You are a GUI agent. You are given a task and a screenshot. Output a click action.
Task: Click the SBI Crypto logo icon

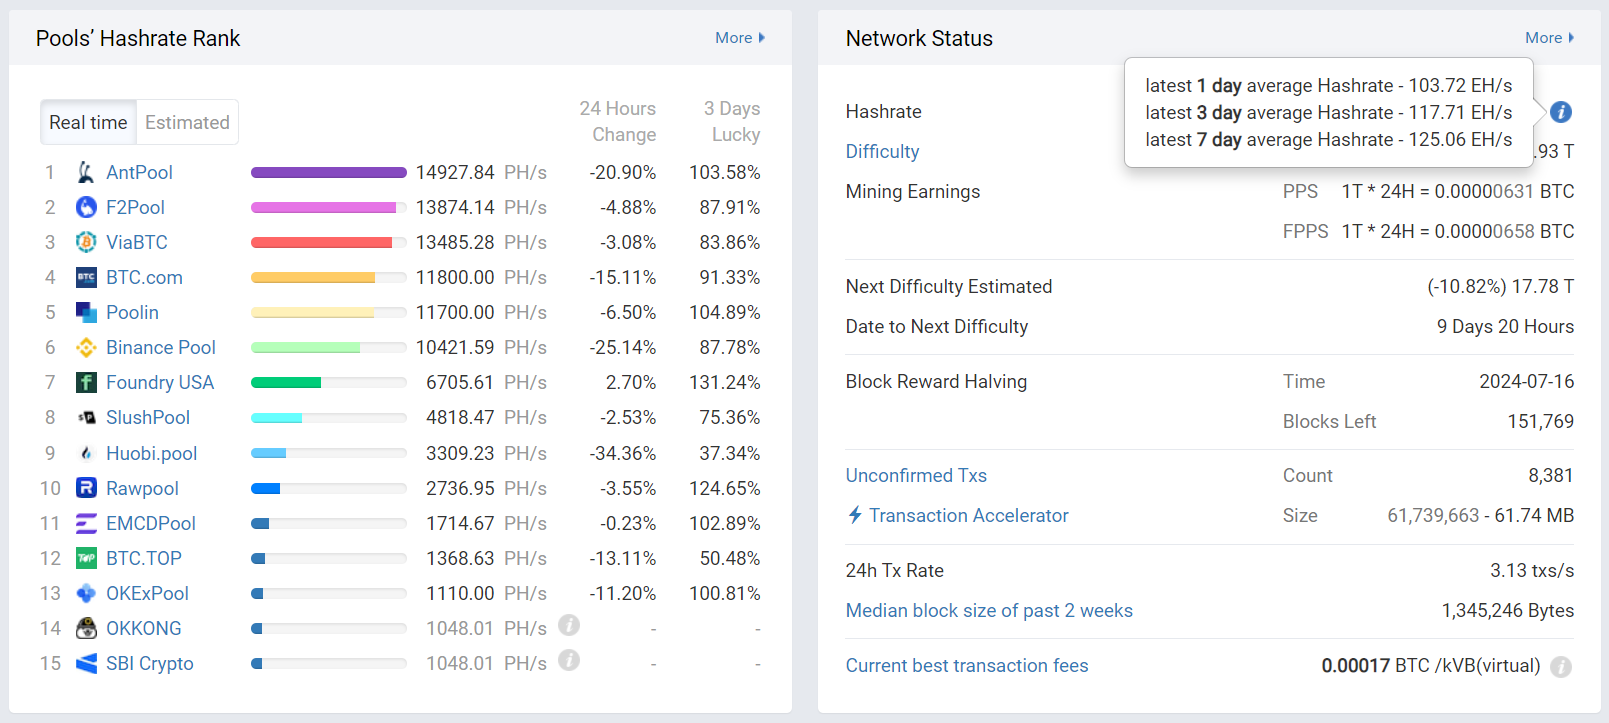click(86, 663)
